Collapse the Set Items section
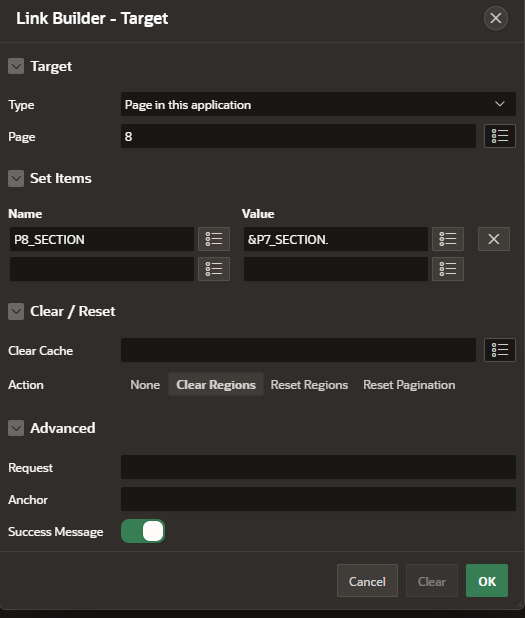Viewport: 525px width, 618px height. pos(16,179)
